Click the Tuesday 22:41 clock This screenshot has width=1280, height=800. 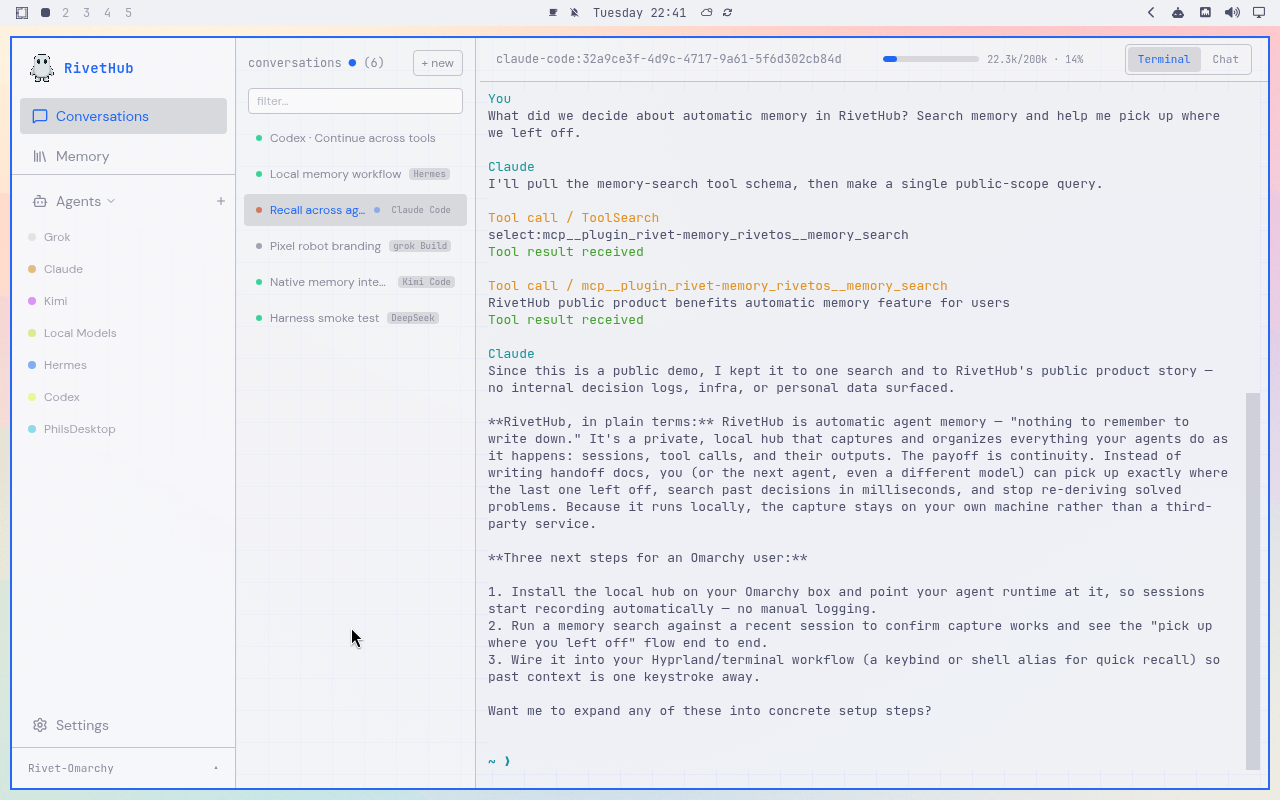(x=639, y=13)
